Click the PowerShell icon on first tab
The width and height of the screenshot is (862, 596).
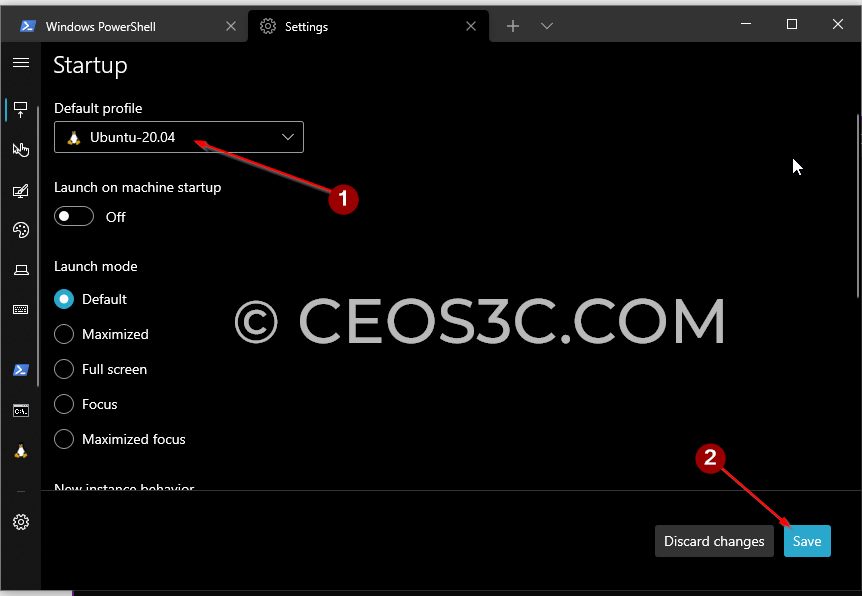tap(27, 26)
